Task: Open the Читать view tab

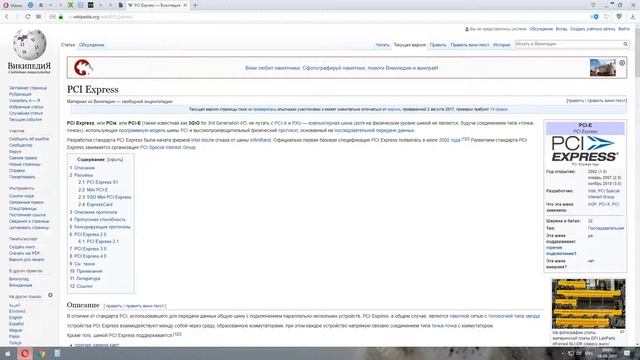Action: (382, 45)
